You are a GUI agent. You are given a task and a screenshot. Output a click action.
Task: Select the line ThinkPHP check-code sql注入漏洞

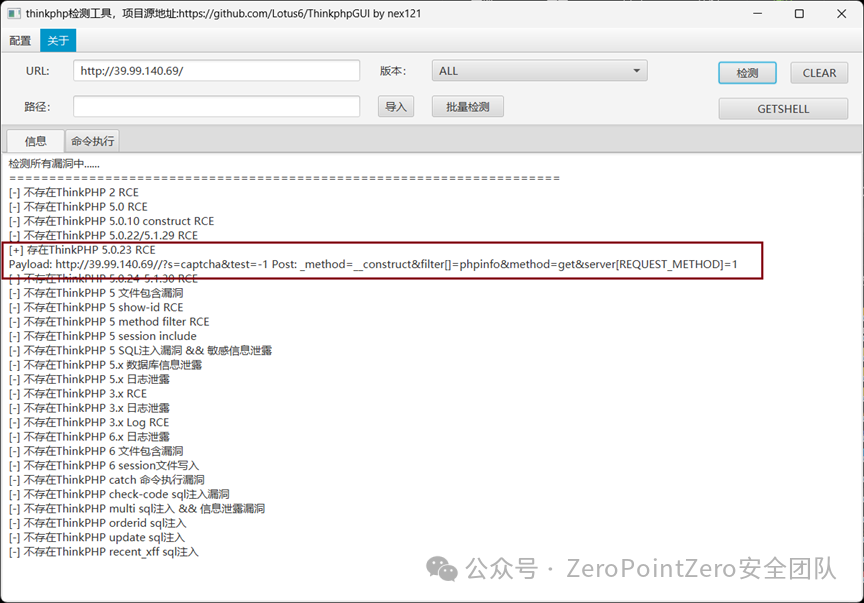[x=119, y=494]
